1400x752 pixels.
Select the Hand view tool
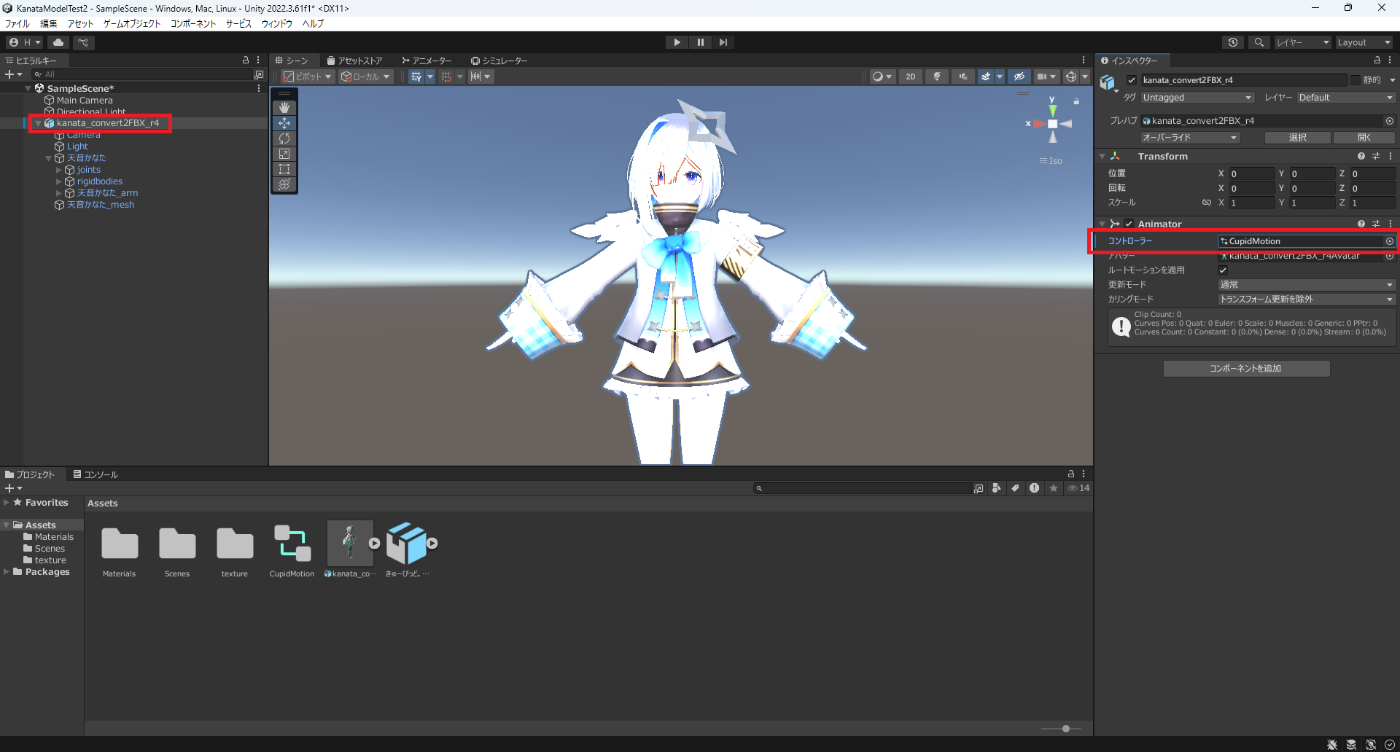point(284,106)
